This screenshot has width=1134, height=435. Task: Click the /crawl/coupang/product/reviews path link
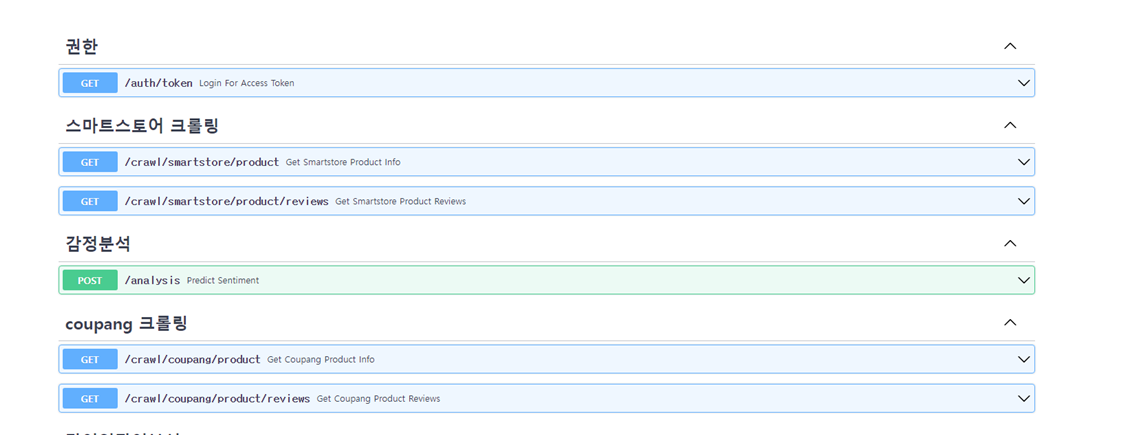[217, 398]
